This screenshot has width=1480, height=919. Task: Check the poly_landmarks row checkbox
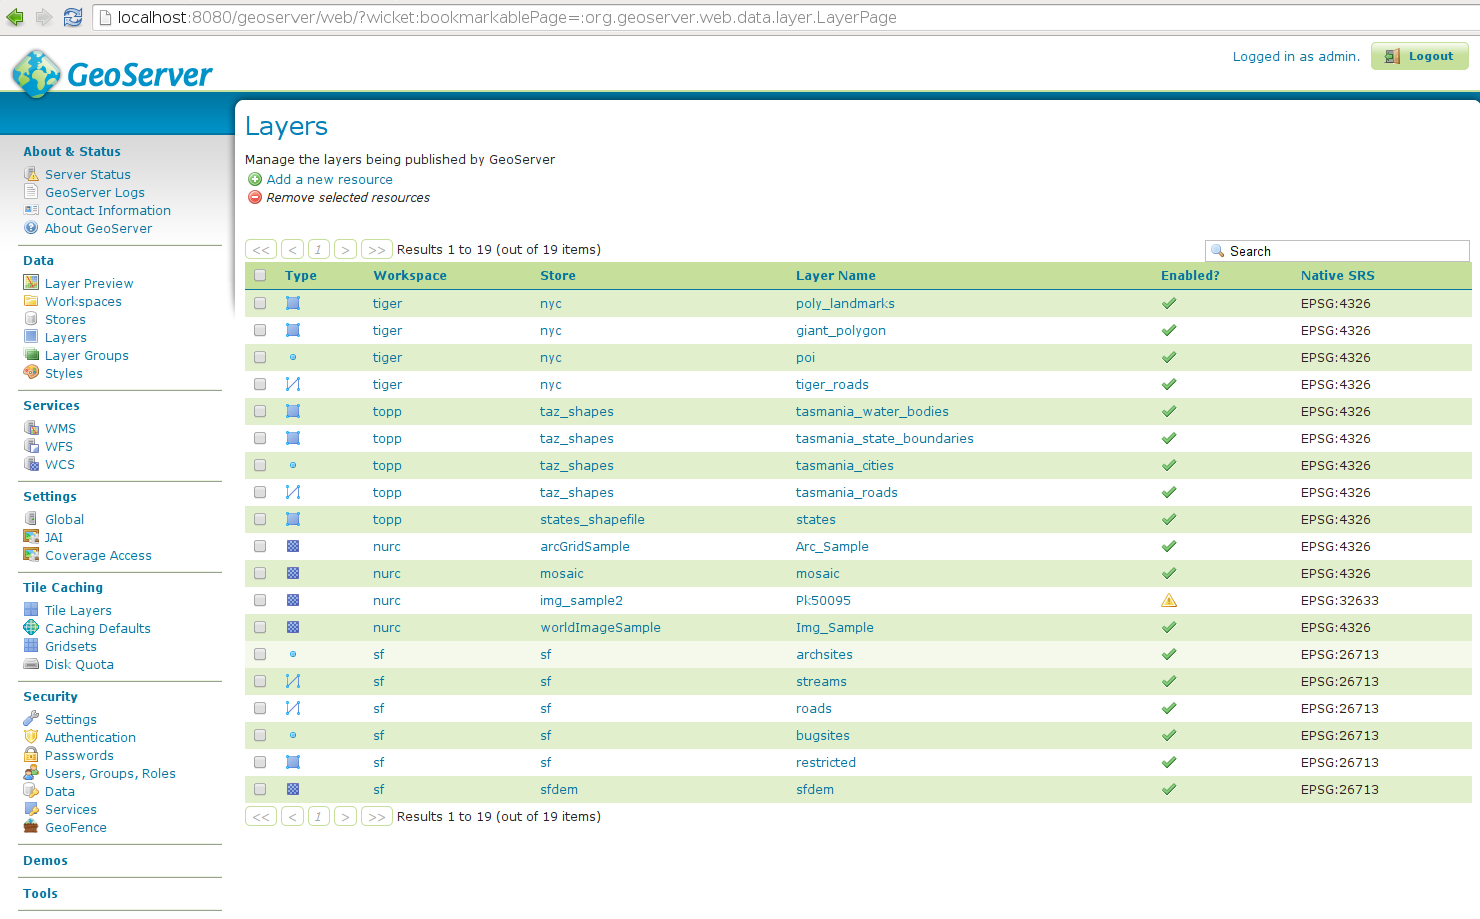pos(260,303)
